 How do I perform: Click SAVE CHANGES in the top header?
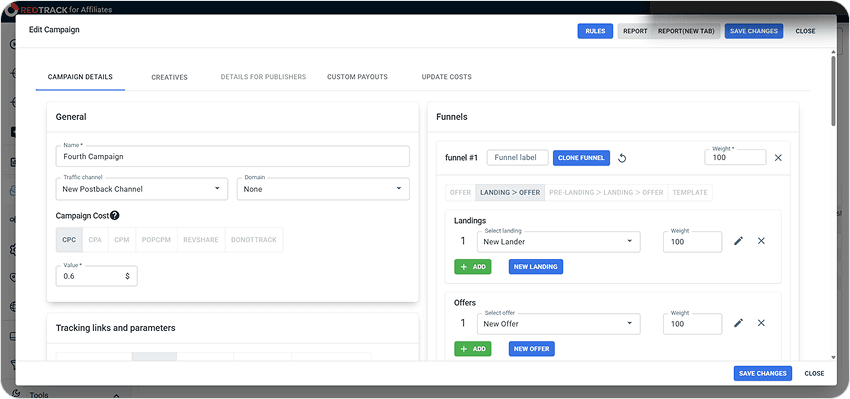[754, 31]
